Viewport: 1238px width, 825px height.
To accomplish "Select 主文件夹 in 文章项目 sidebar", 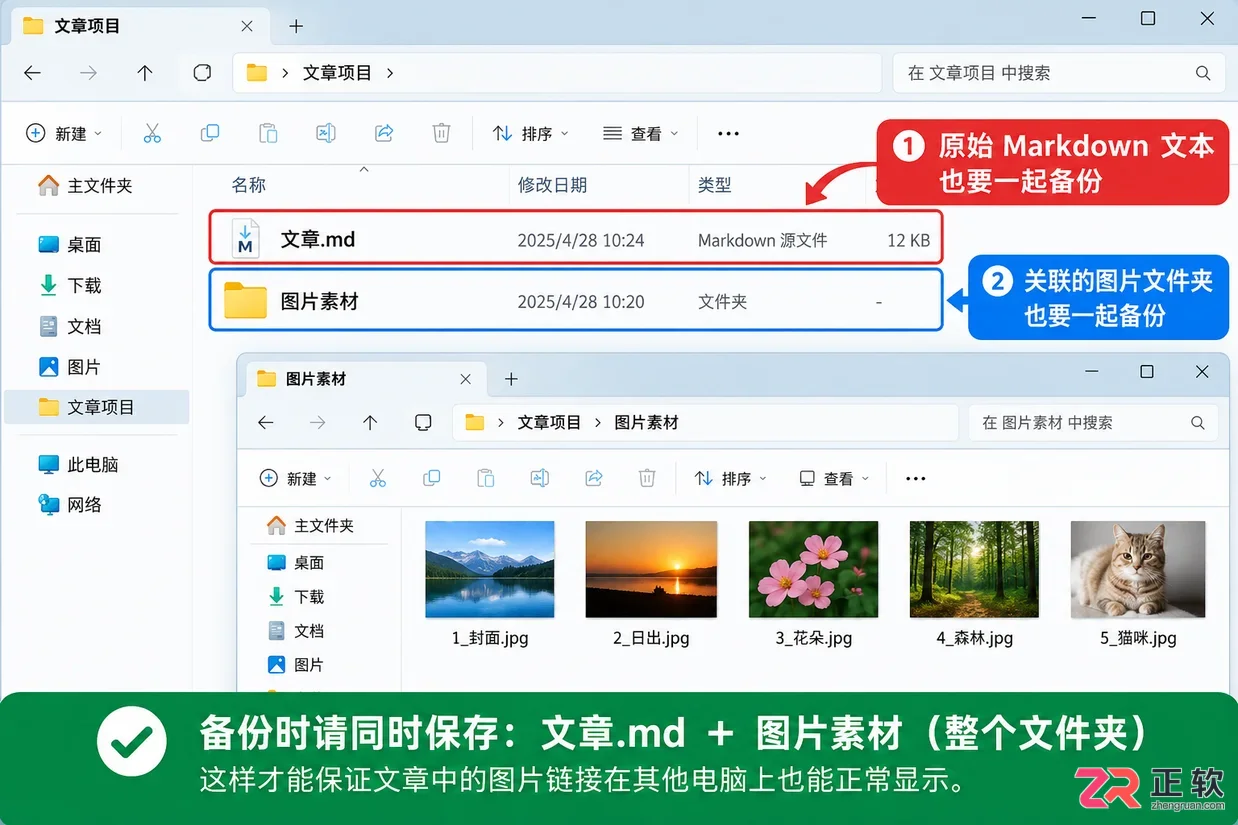I will tap(85, 185).
